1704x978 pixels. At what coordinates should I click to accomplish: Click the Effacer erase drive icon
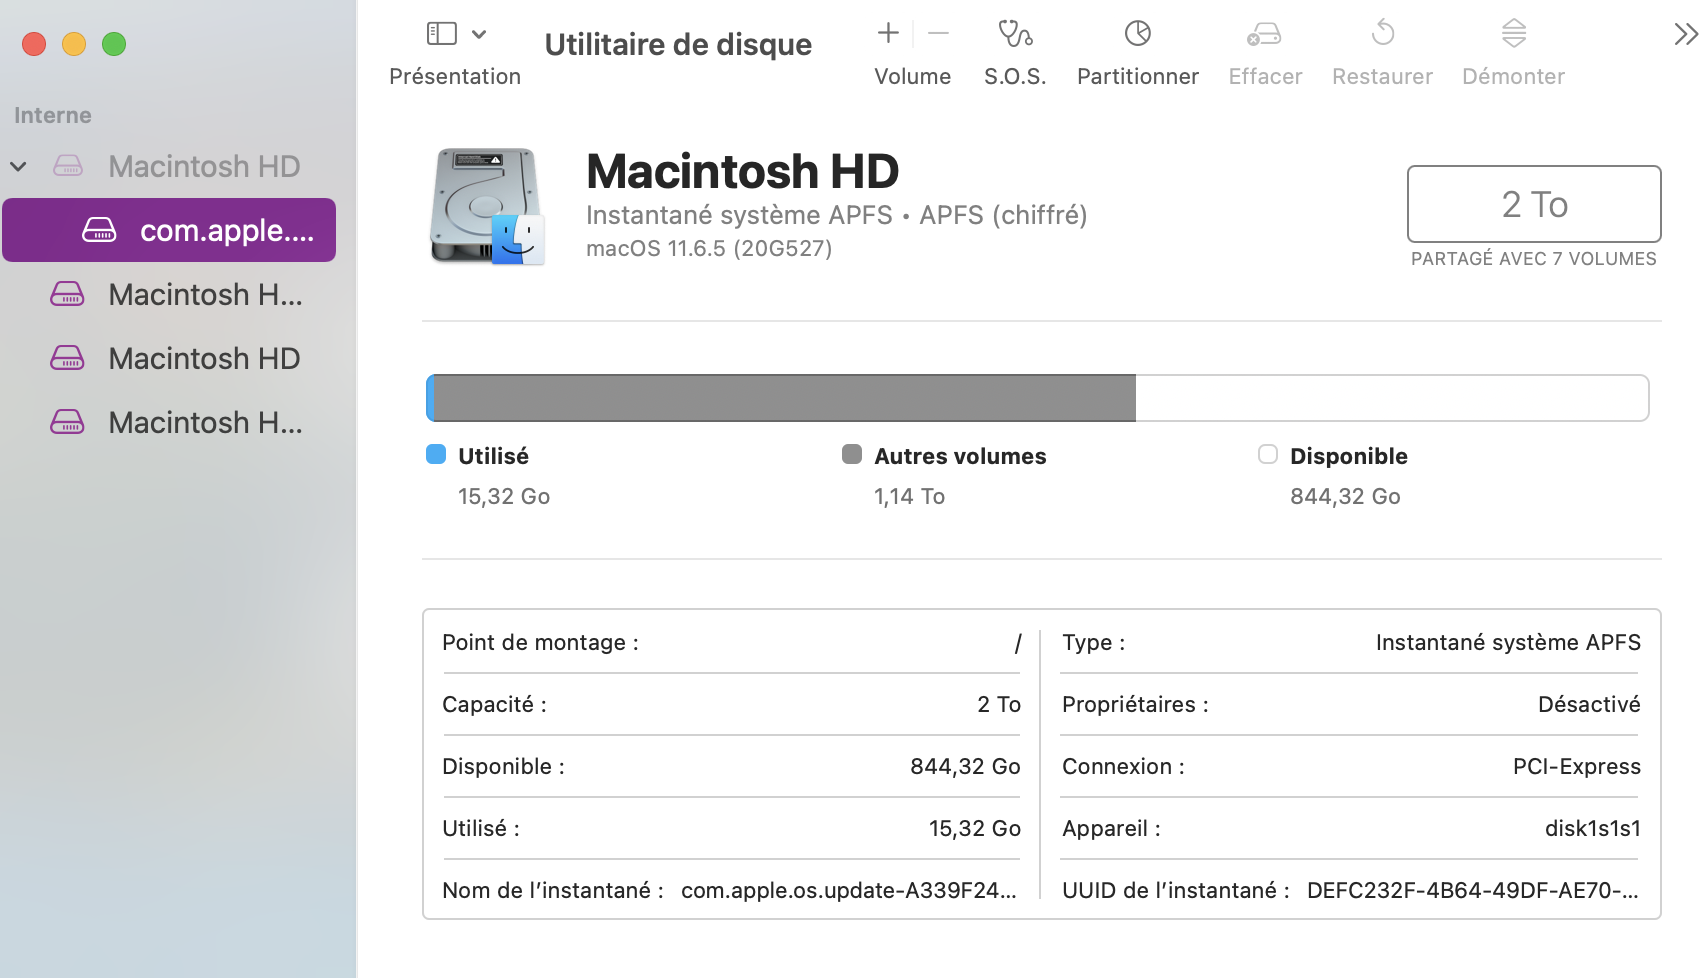click(x=1265, y=34)
